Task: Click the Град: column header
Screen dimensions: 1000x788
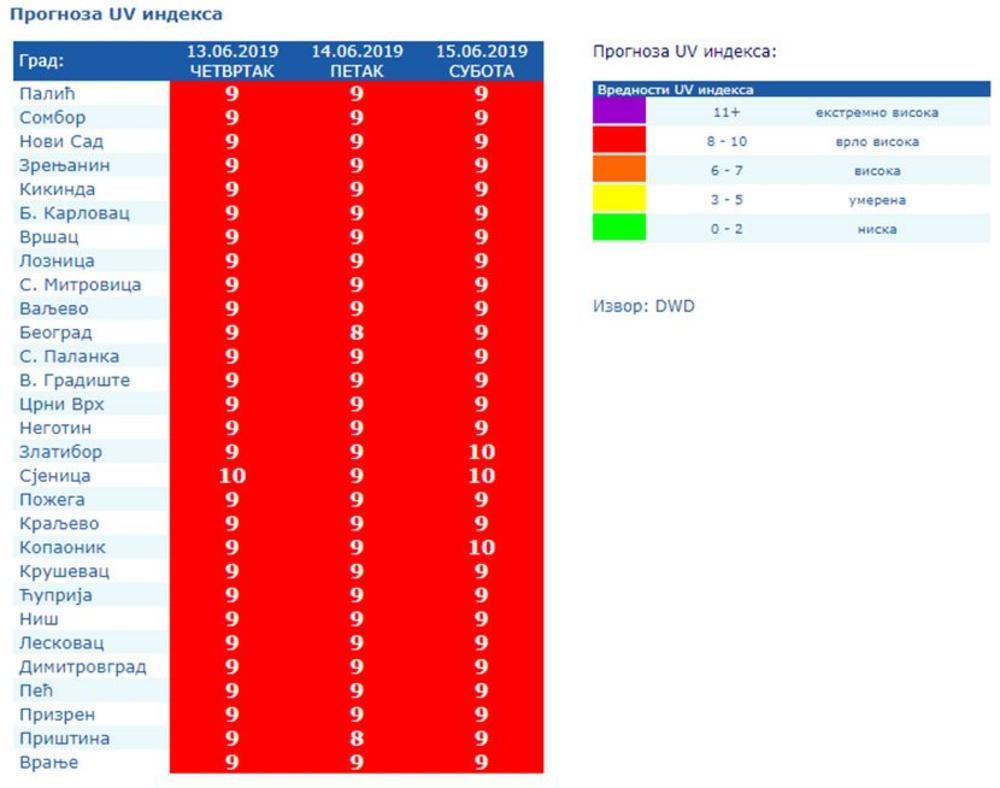Action: pos(42,62)
